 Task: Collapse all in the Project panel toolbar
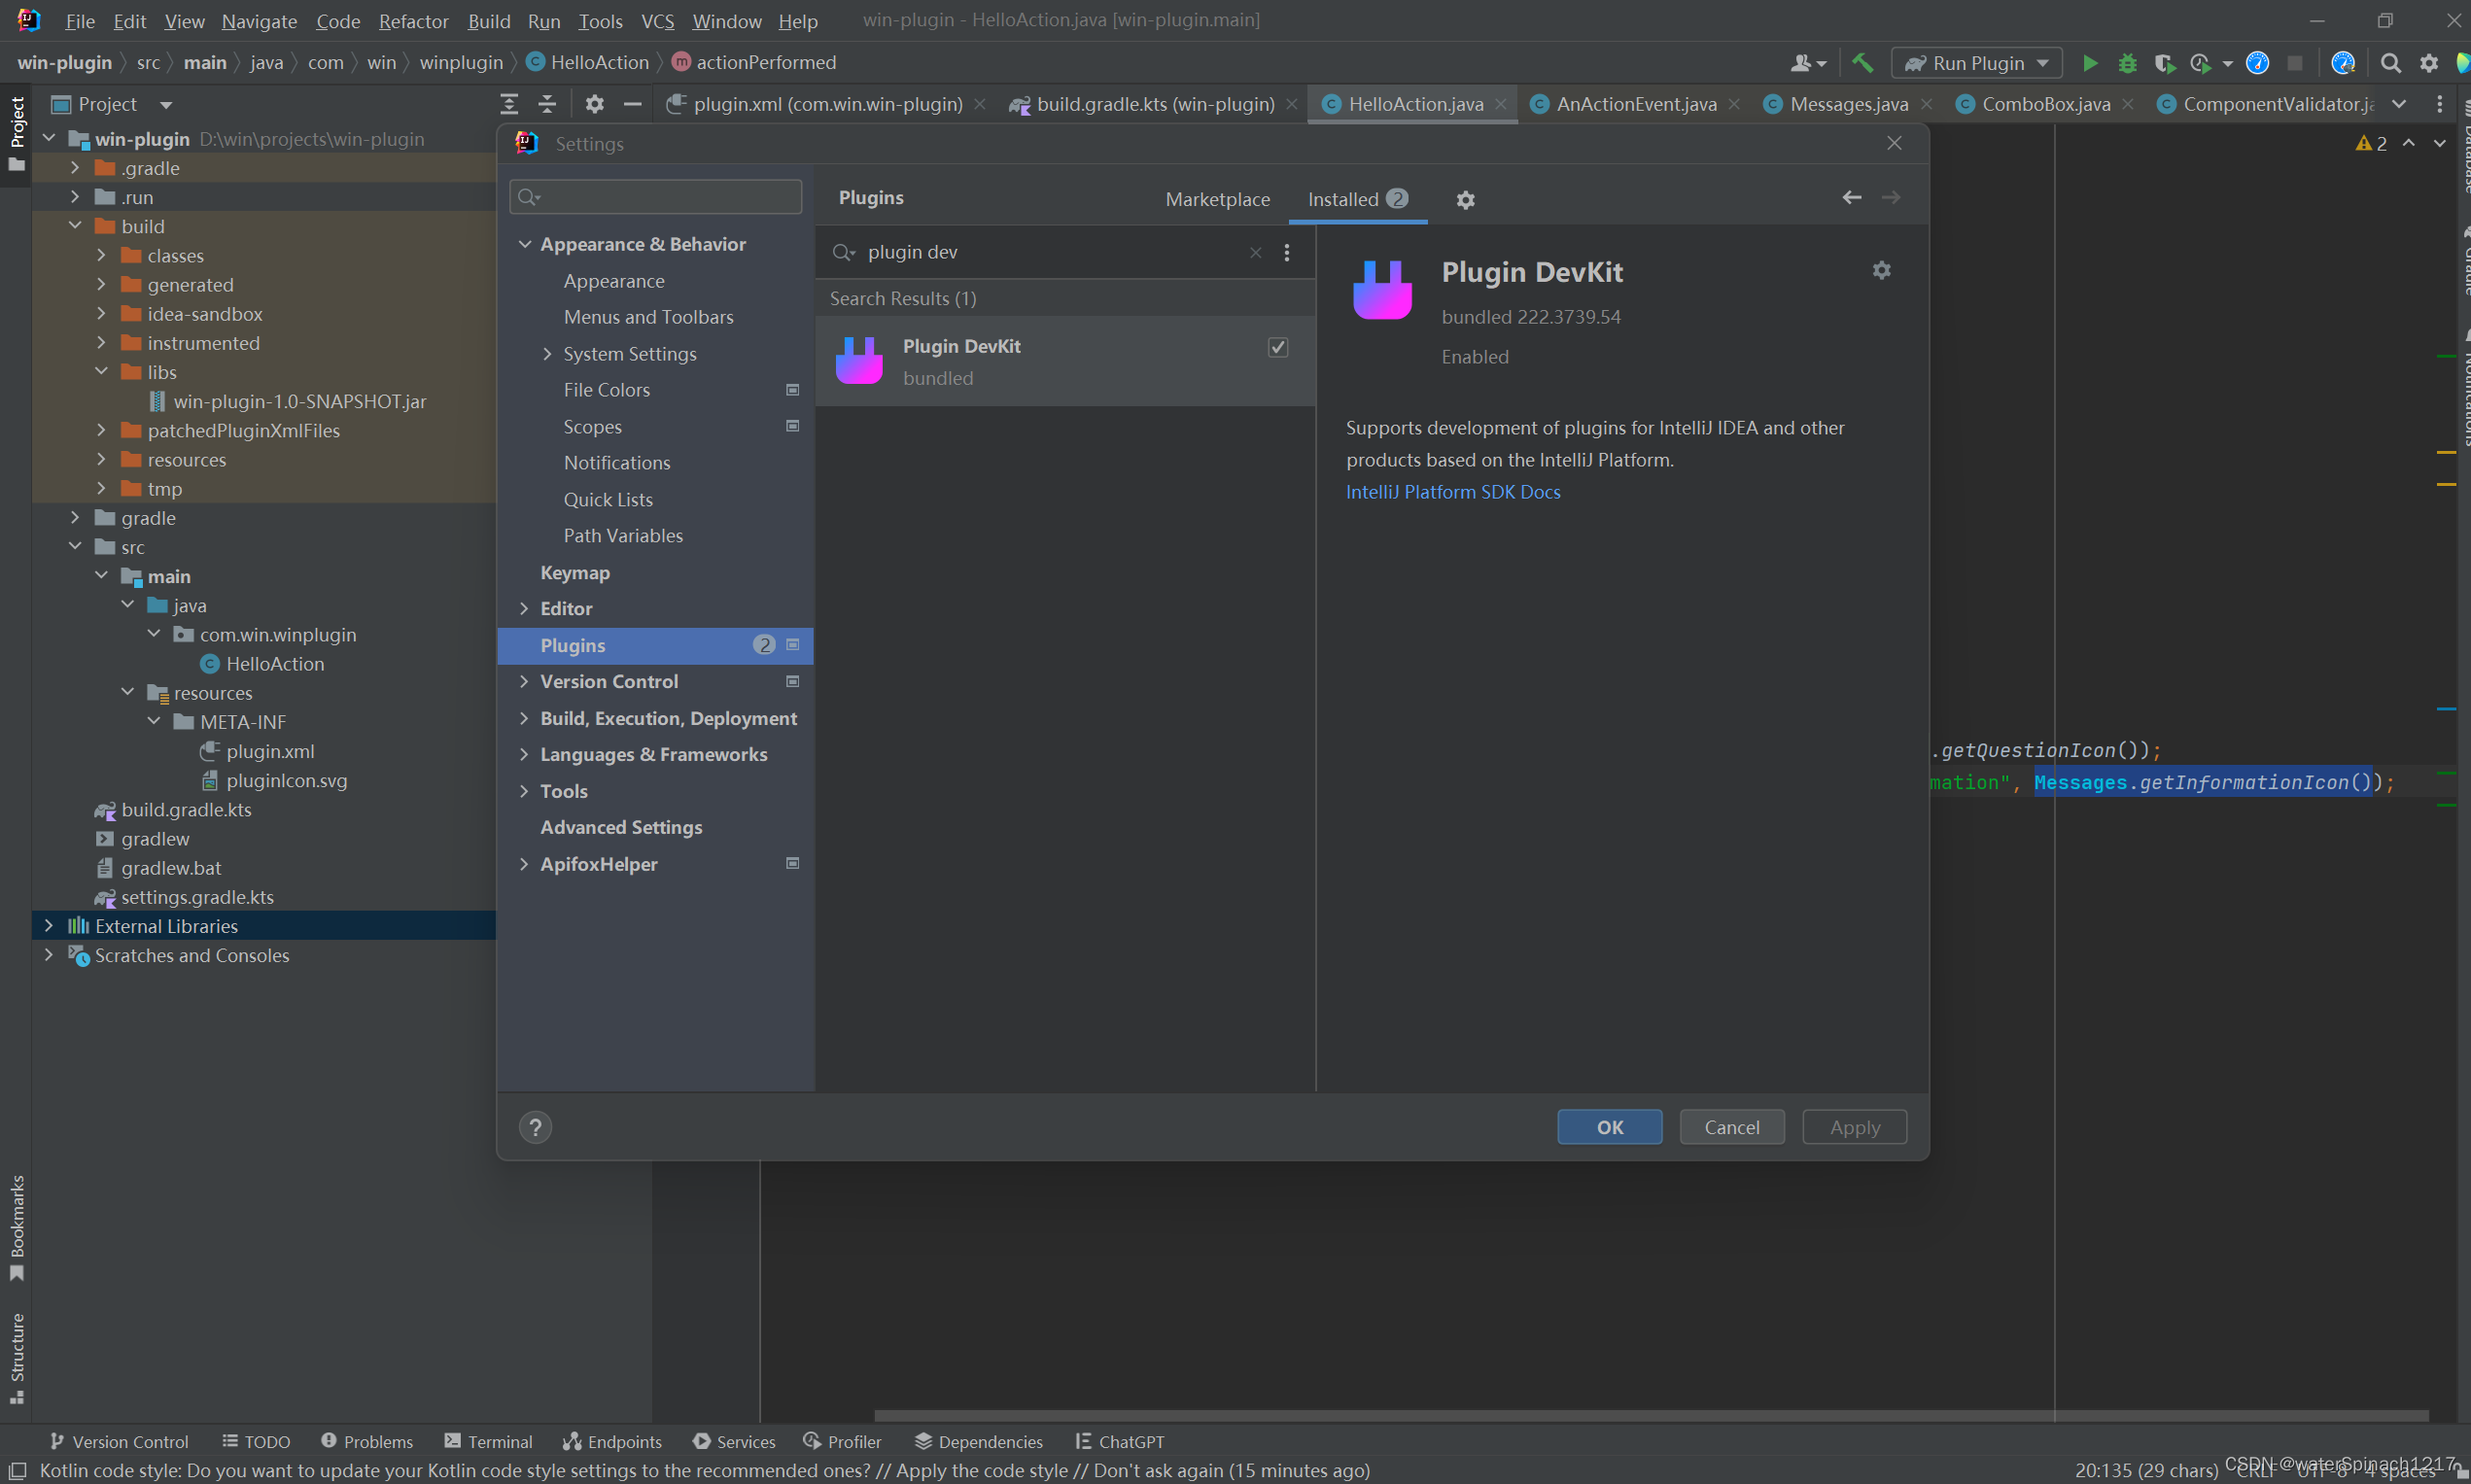547,104
